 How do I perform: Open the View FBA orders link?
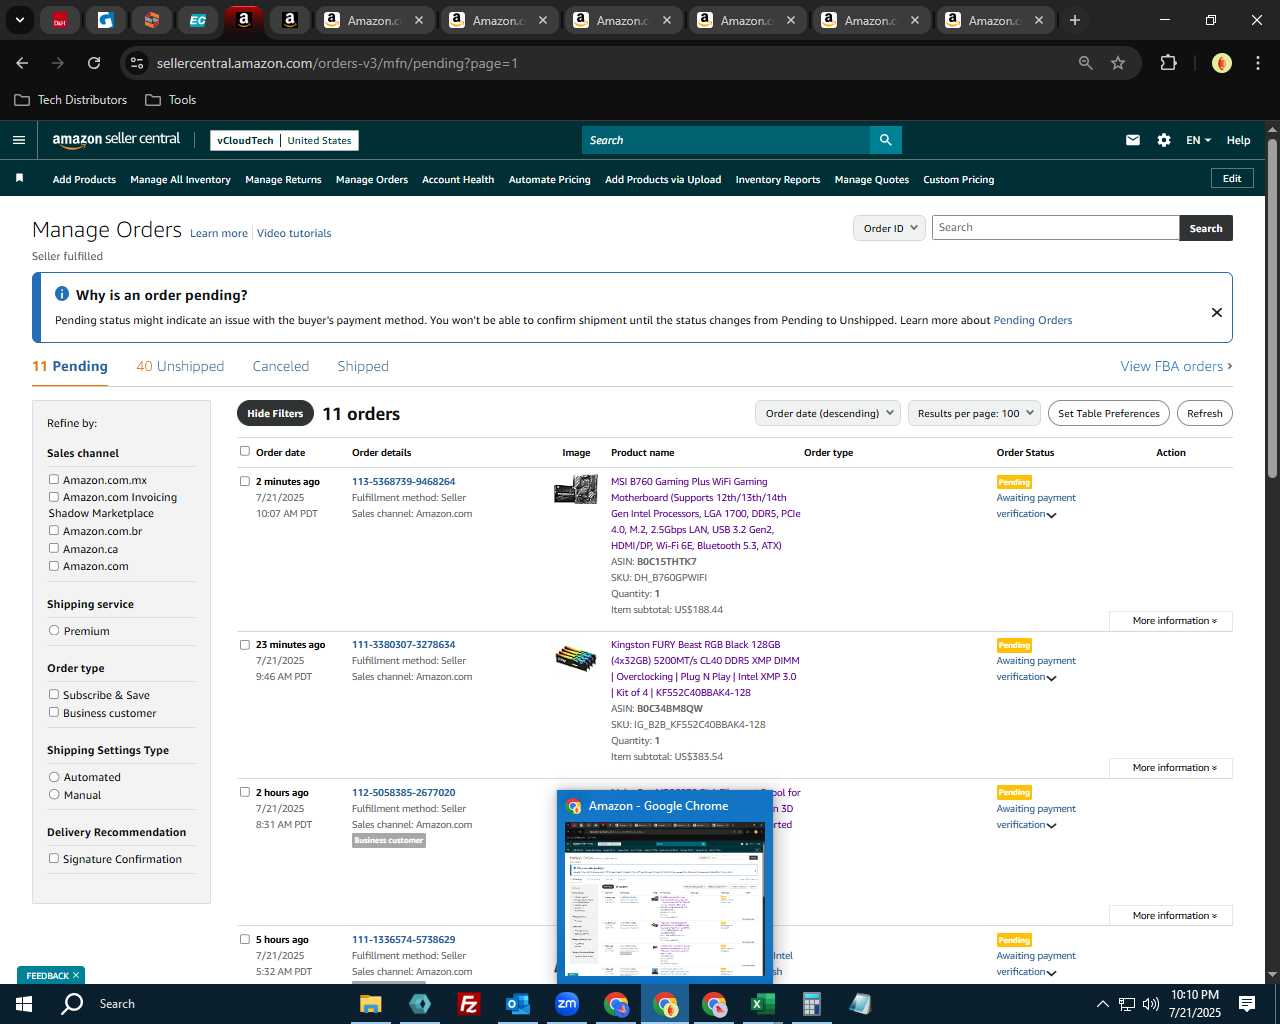pos(1176,366)
